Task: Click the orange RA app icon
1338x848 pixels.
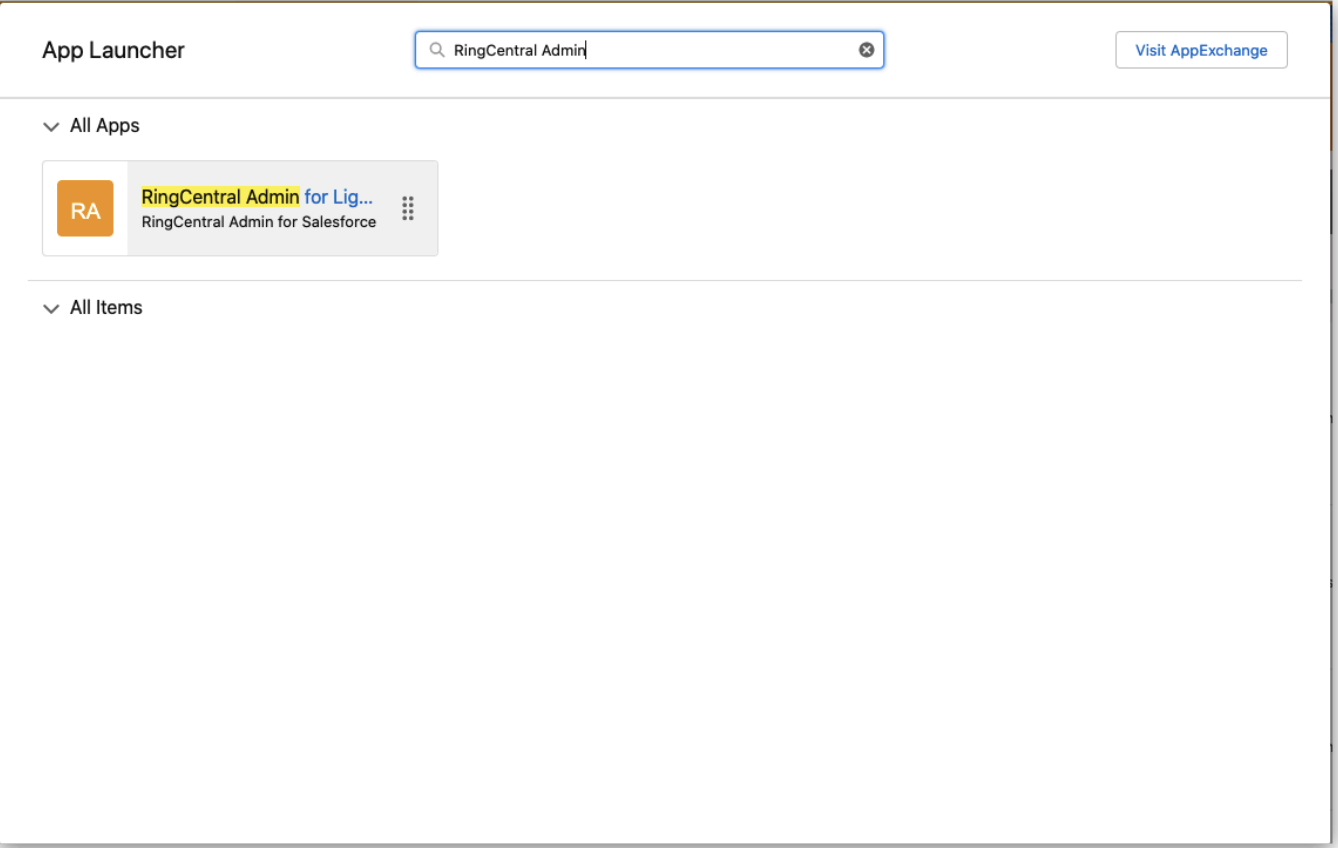Action: pos(85,208)
